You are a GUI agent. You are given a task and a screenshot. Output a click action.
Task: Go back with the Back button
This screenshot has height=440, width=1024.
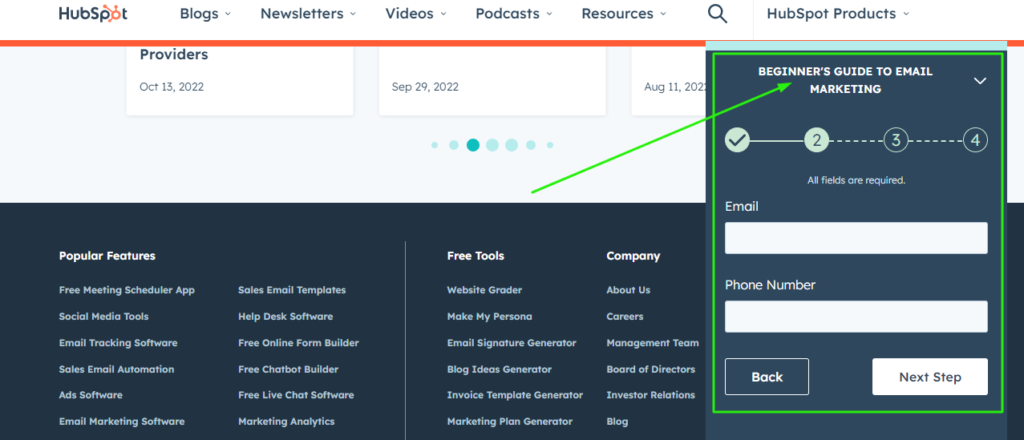(767, 377)
